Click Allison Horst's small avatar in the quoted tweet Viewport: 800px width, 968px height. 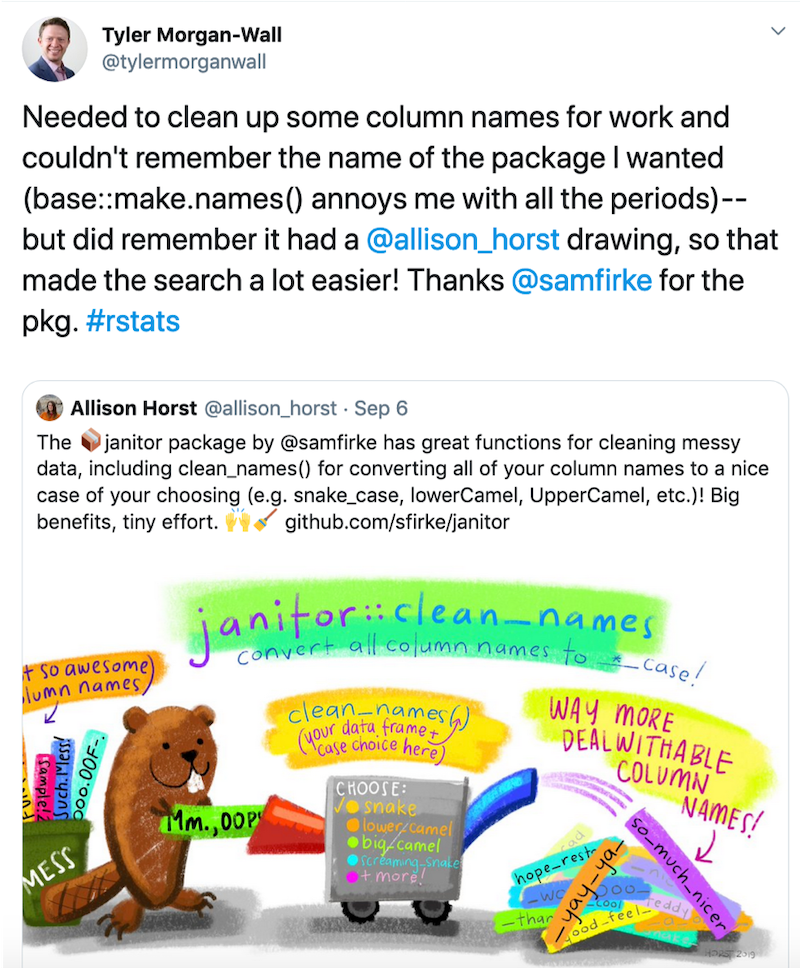pos(49,409)
